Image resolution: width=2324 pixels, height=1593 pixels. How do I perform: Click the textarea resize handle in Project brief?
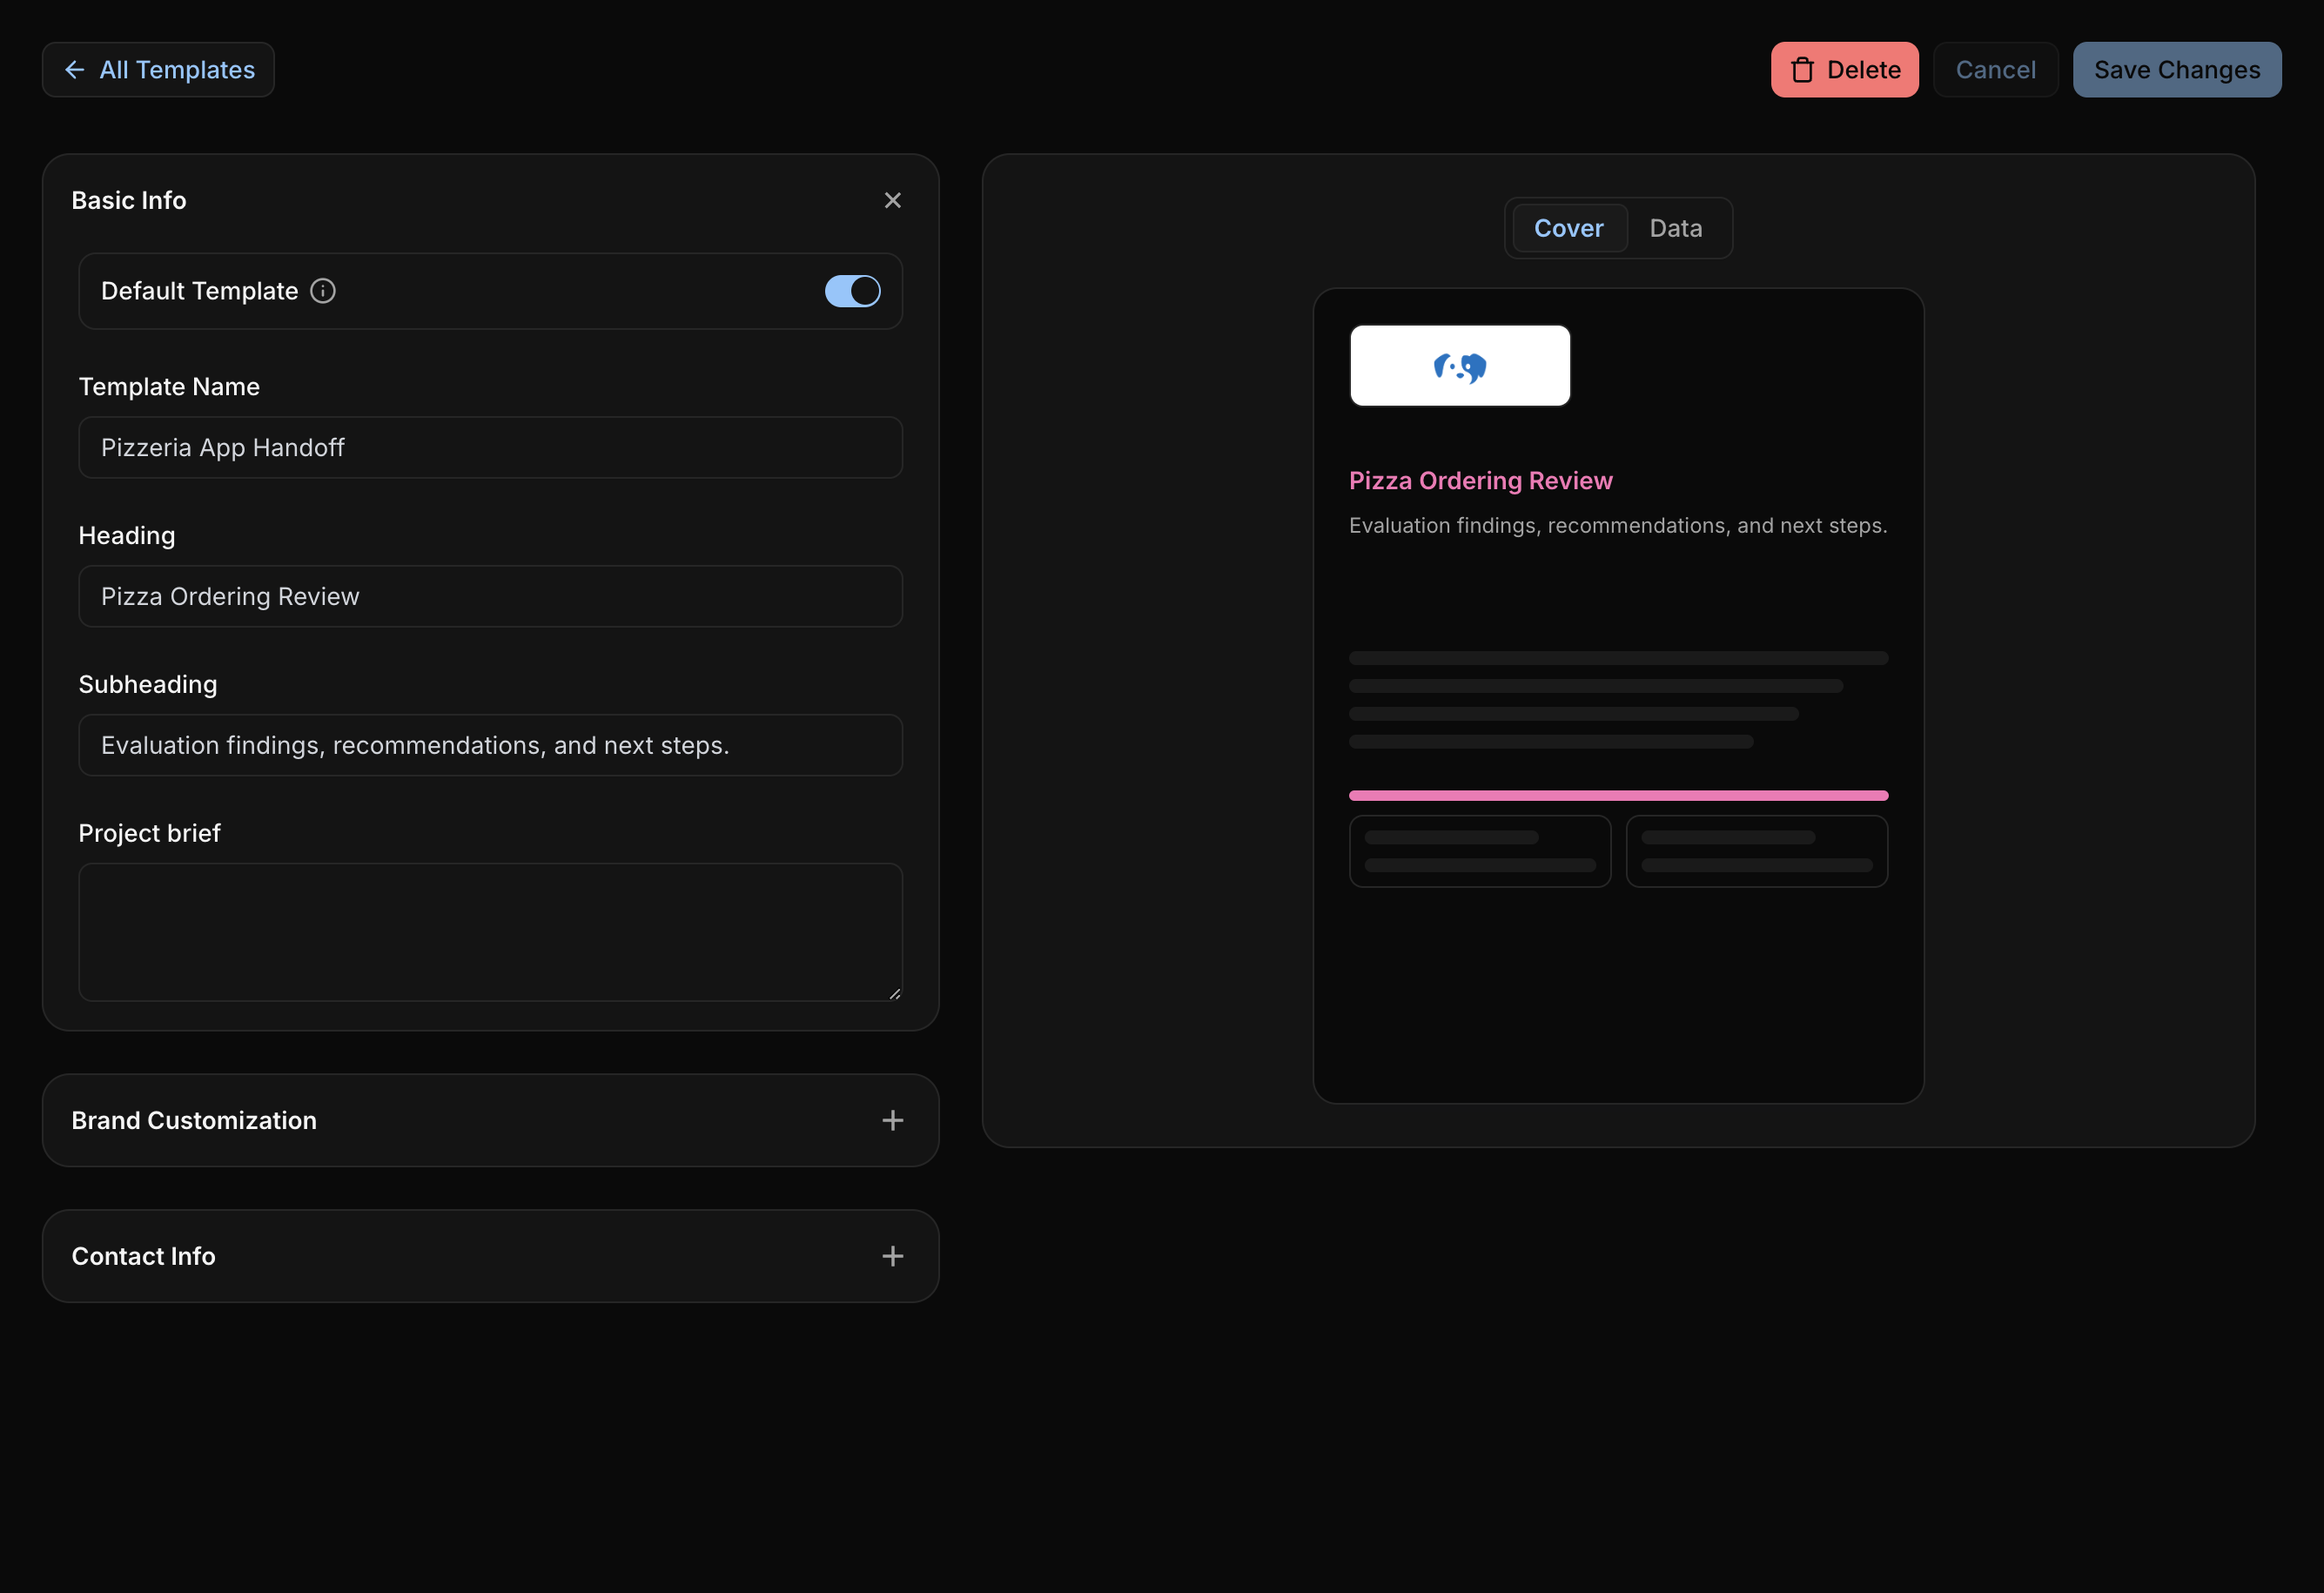pyautogui.click(x=895, y=993)
